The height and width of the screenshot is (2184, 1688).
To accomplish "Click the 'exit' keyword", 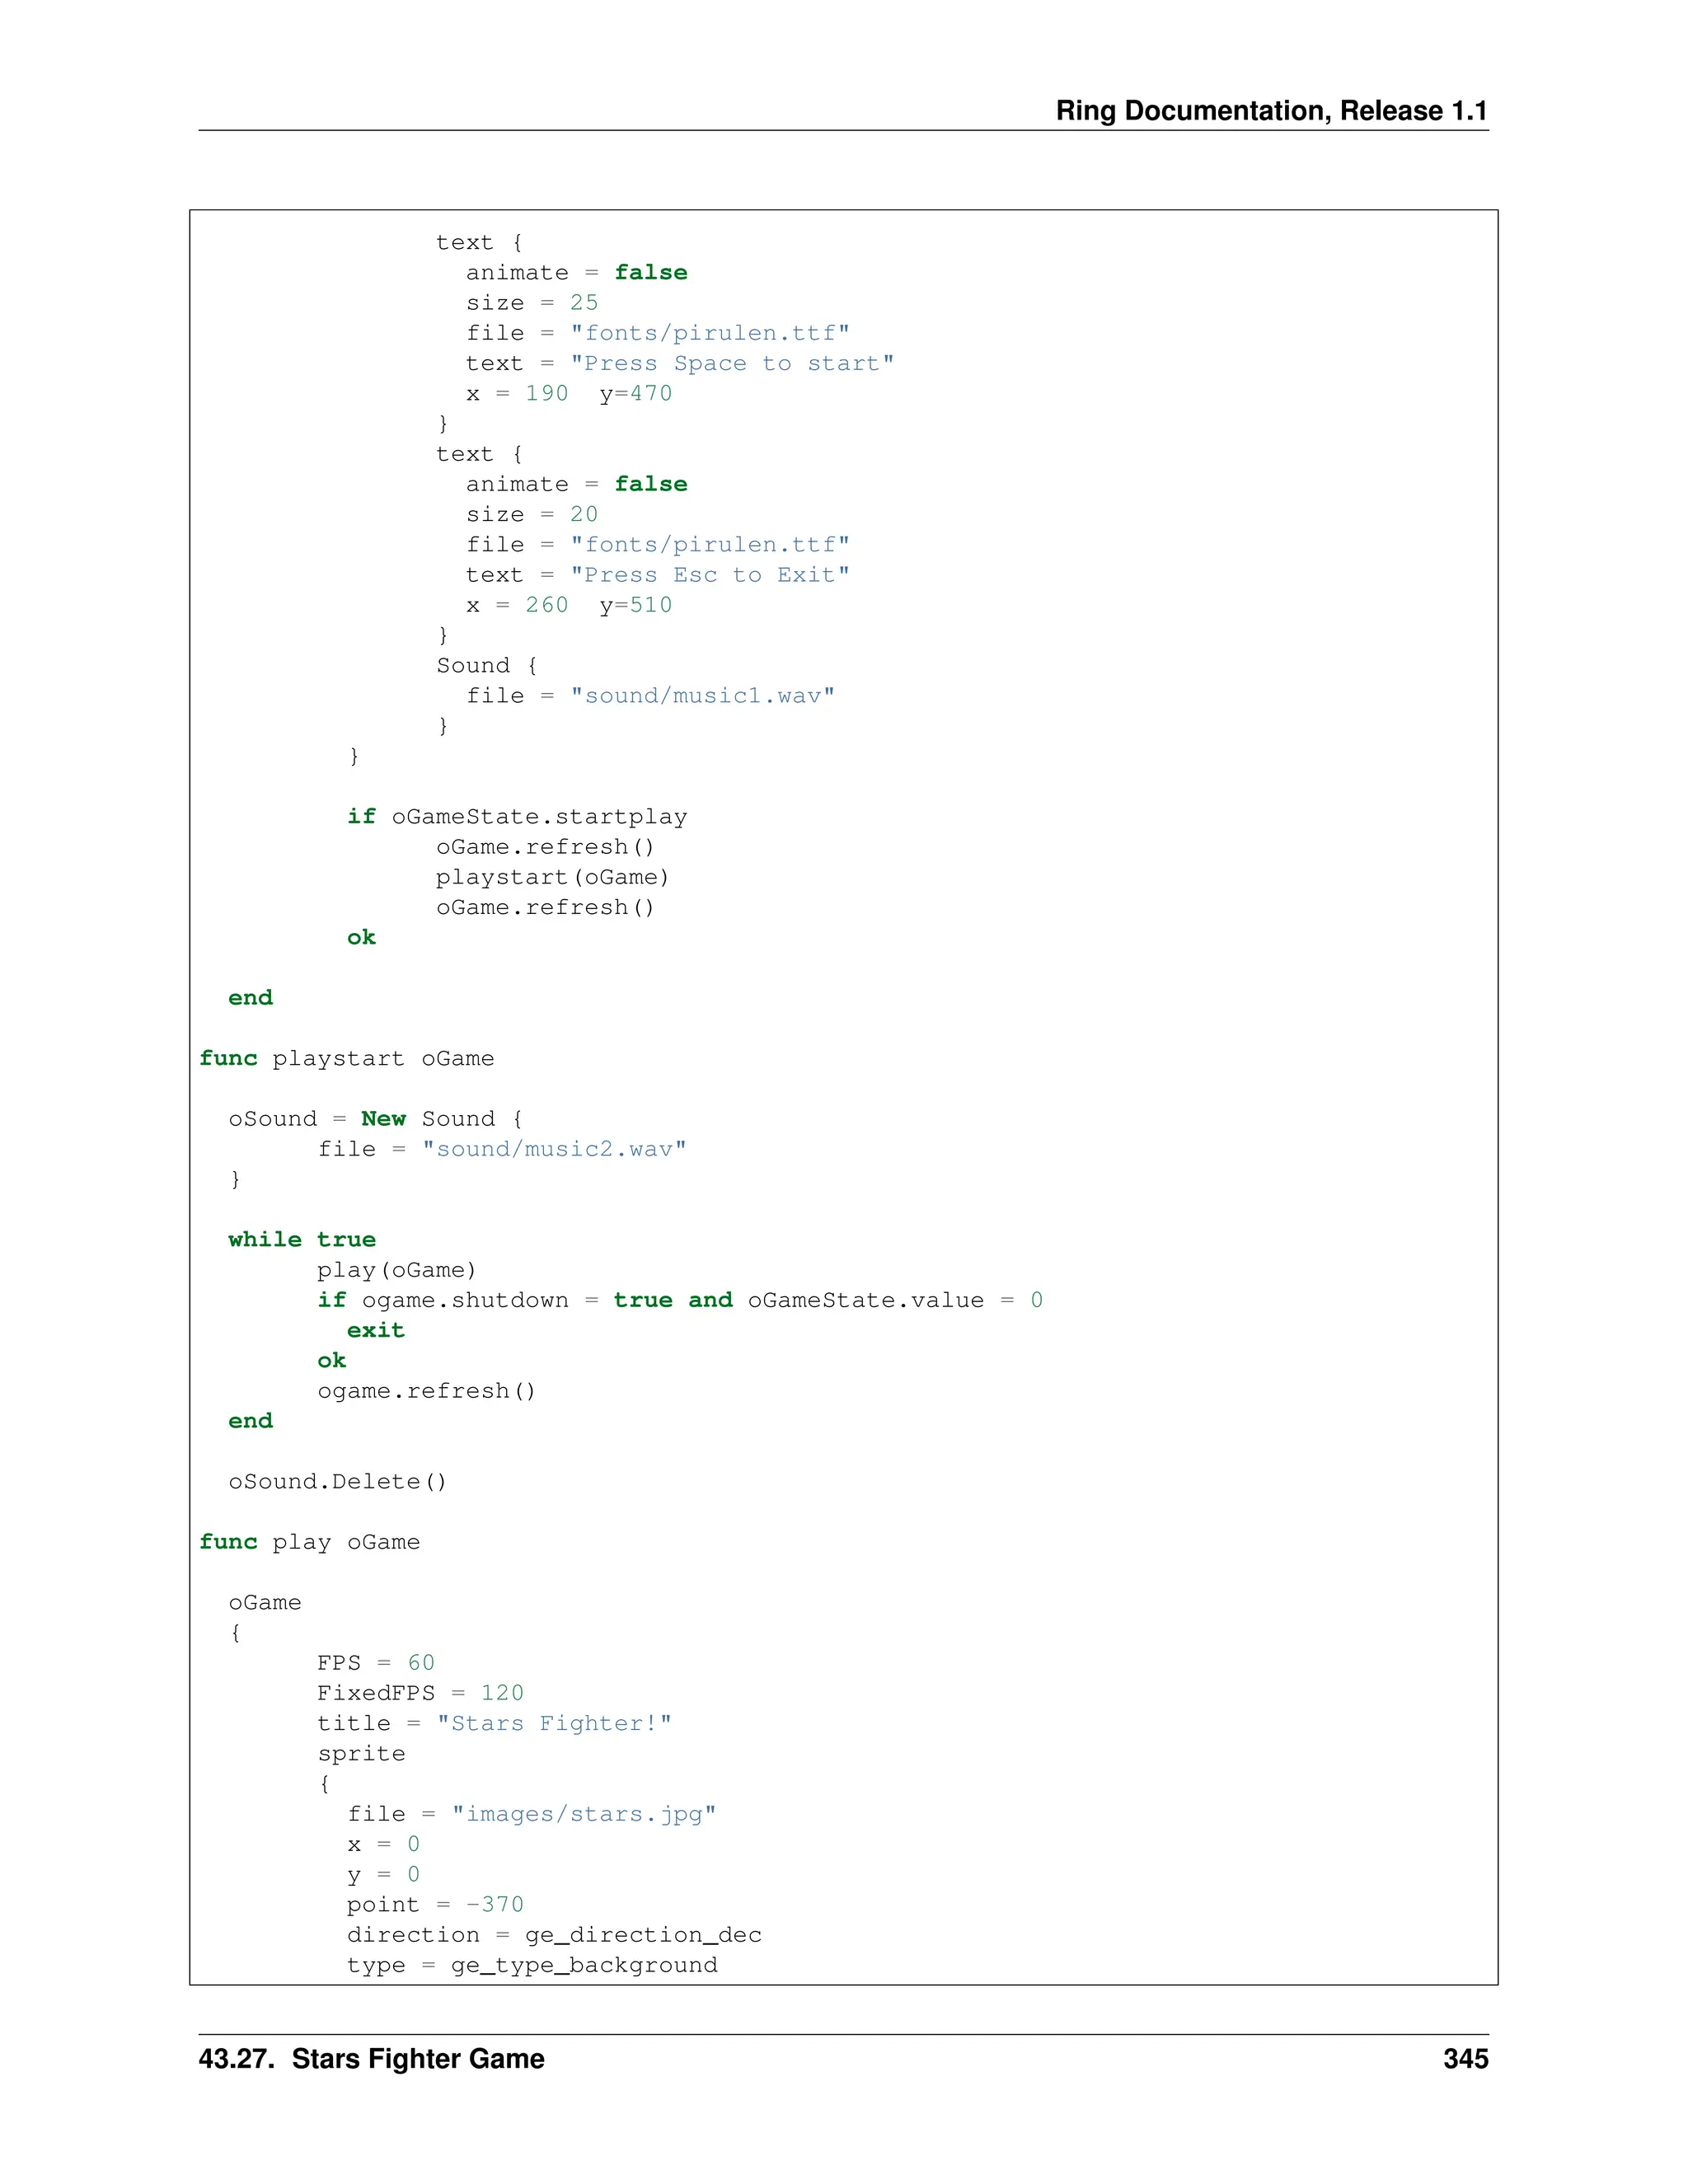I will click(x=376, y=1330).
